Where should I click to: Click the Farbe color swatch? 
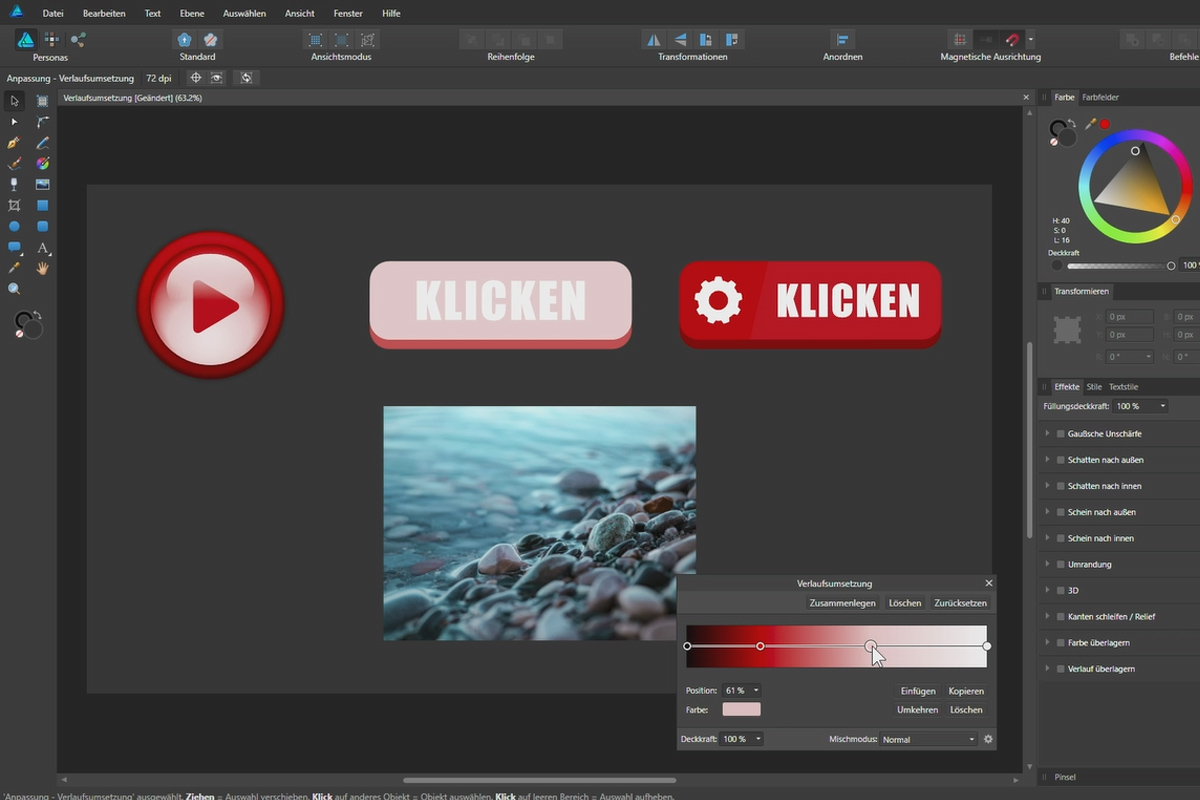(740, 709)
